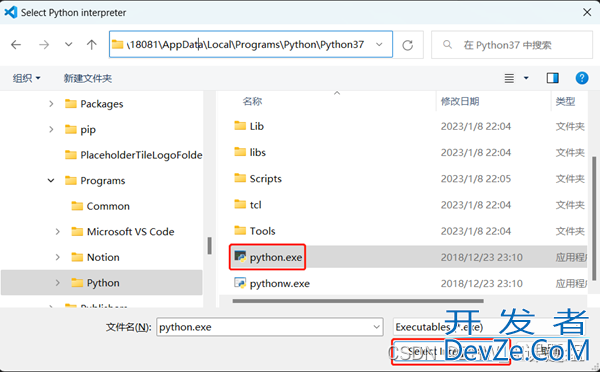Click the tcl folder icon
This screenshot has width=600, height=372.
(x=240, y=204)
